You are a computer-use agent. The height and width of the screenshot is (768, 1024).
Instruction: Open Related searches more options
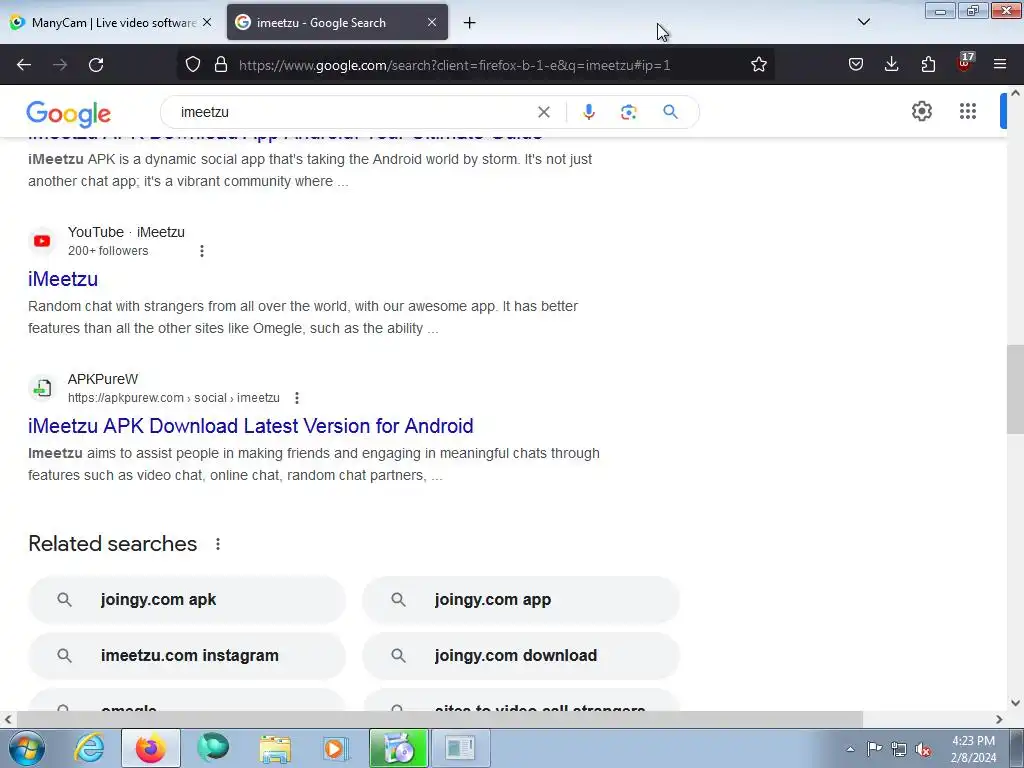(x=217, y=544)
